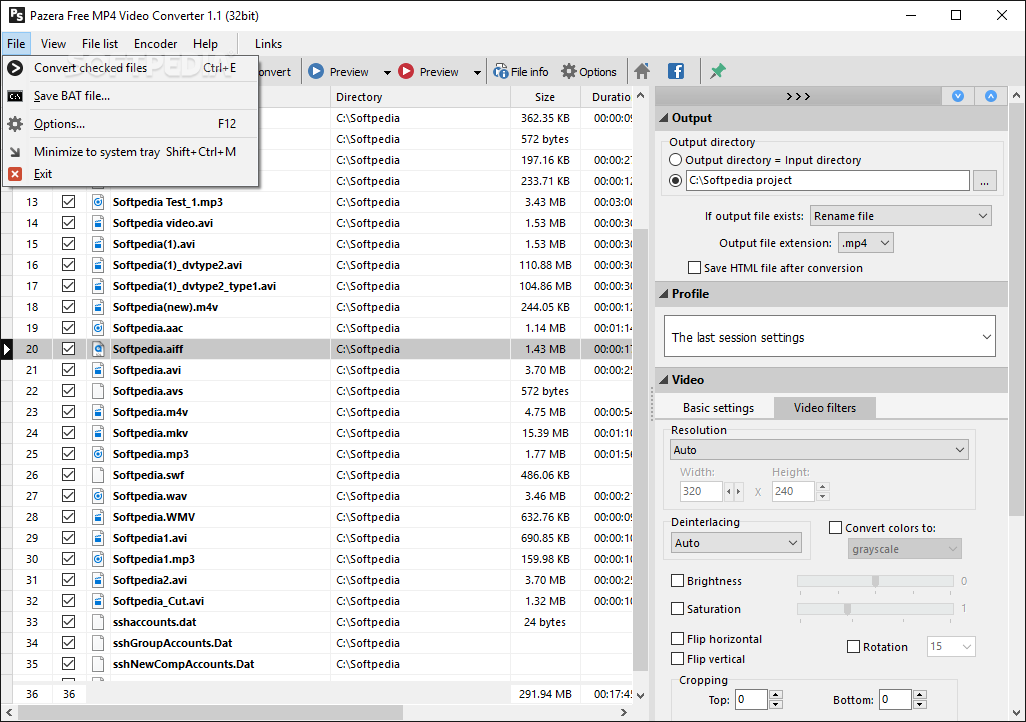Open the If output file exists dropdown

(x=900, y=216)
